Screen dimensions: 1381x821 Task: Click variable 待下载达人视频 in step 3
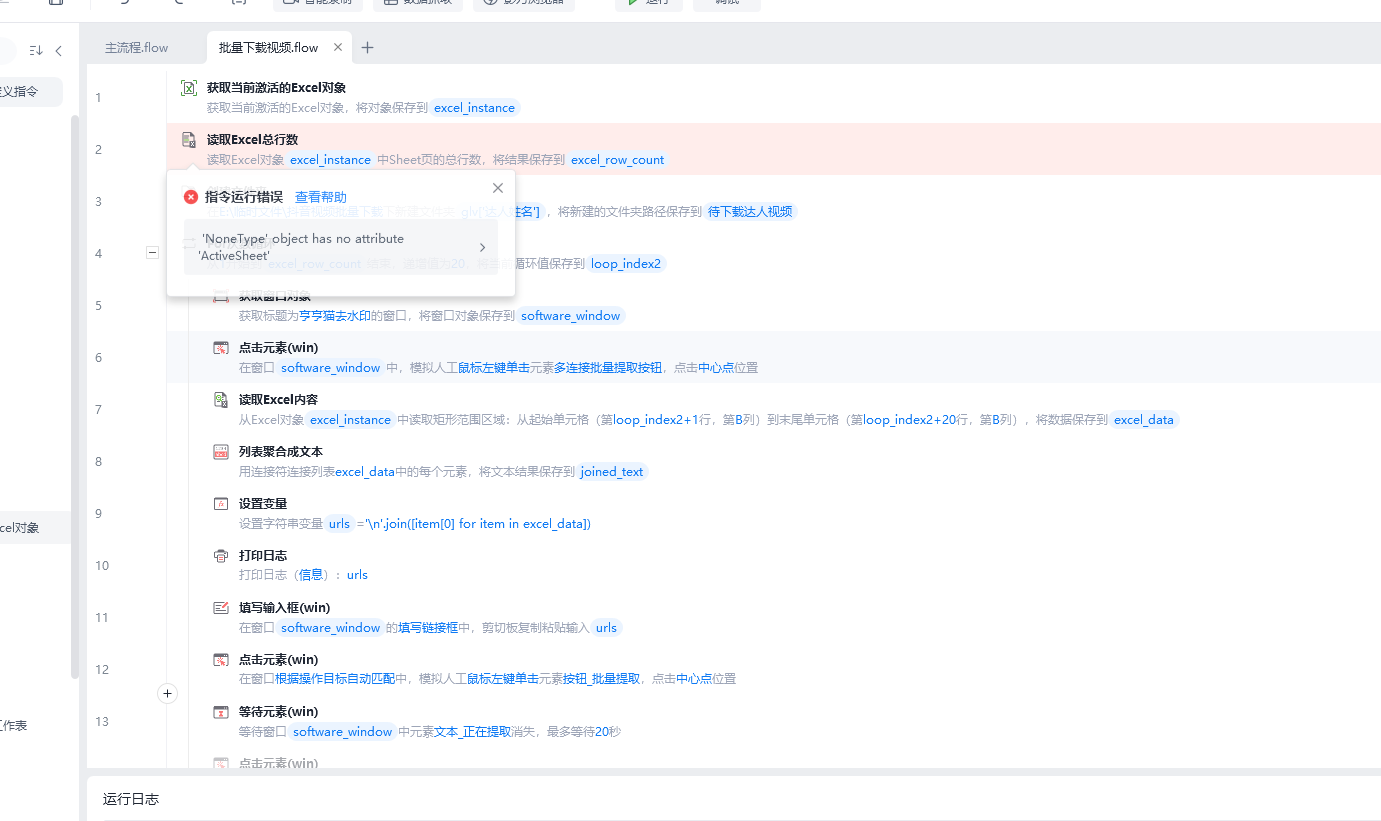750,212
